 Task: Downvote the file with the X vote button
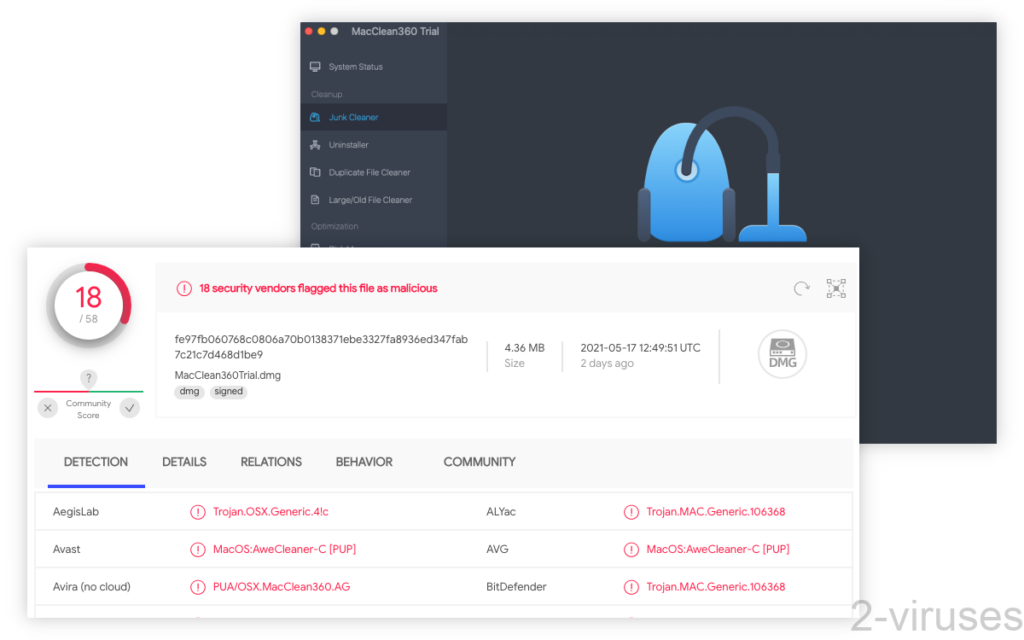tap(47, 407)
